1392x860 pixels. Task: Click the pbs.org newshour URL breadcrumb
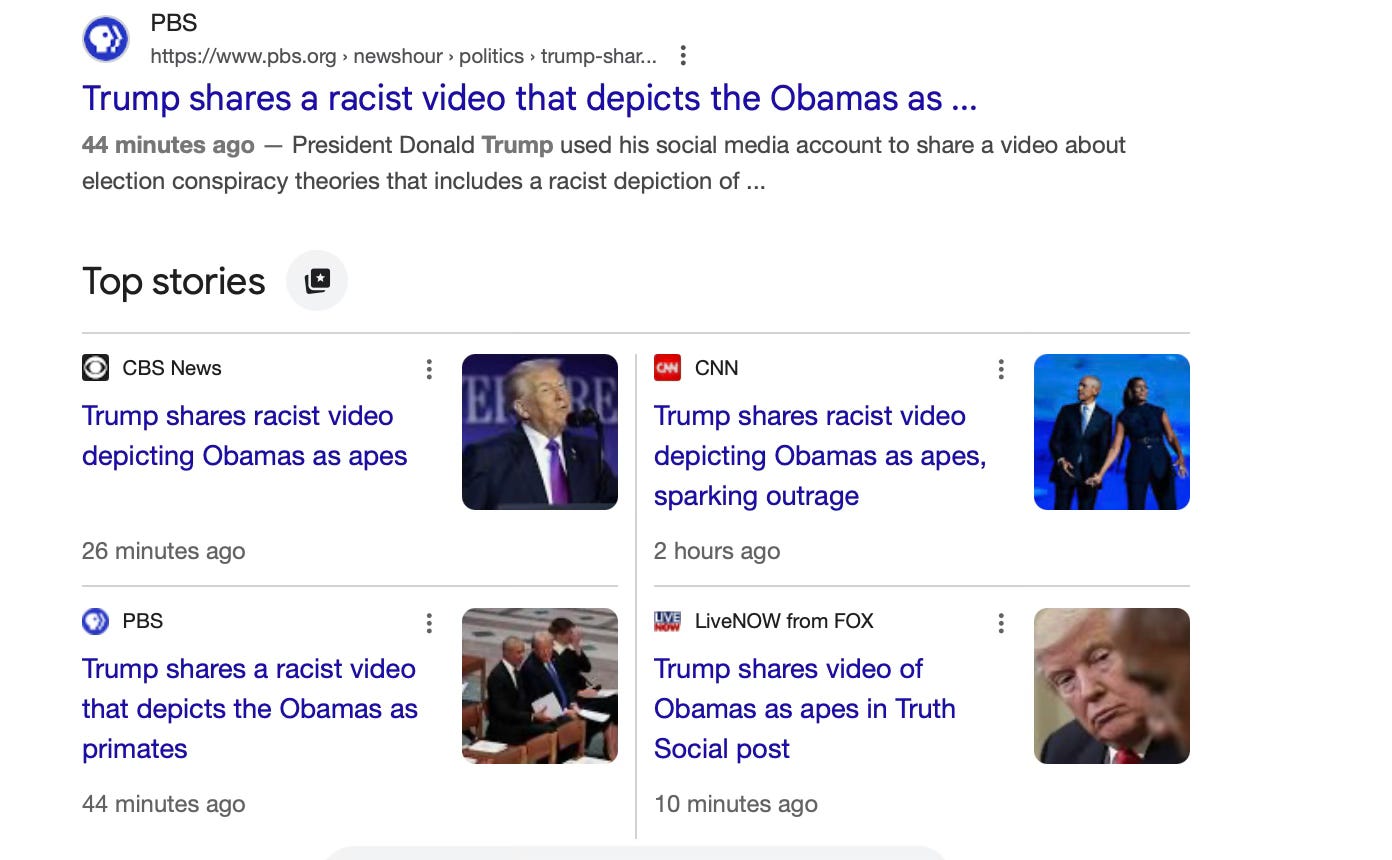[404, 56]
